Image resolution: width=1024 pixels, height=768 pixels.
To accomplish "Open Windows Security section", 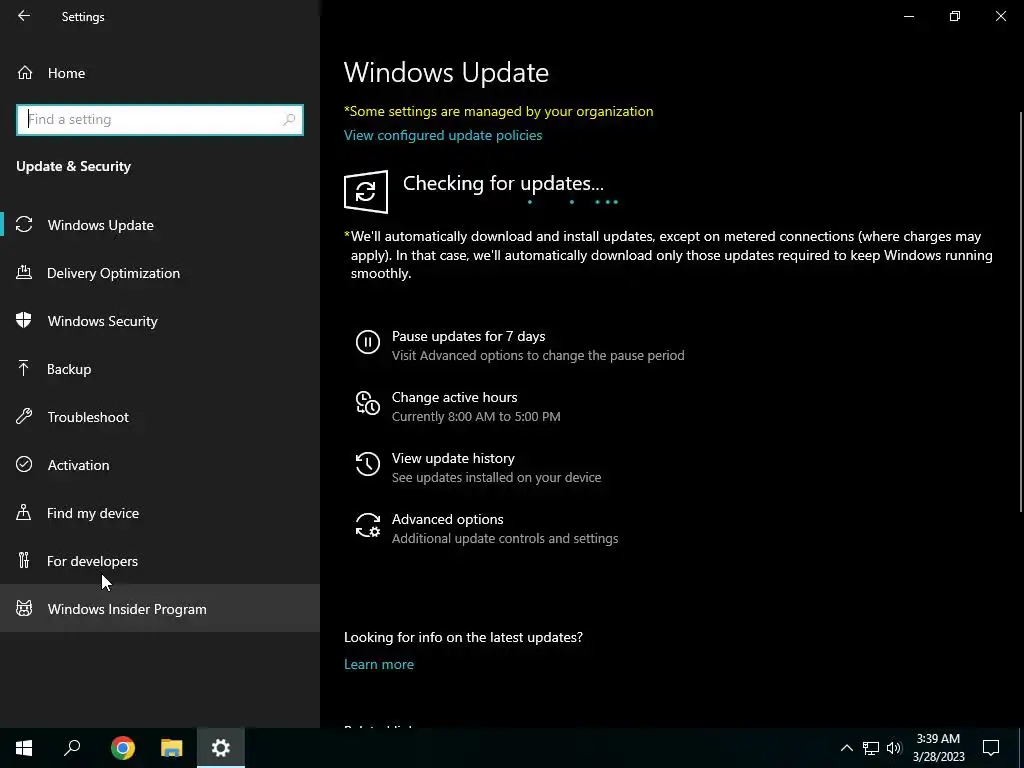I will pos(160,321).
